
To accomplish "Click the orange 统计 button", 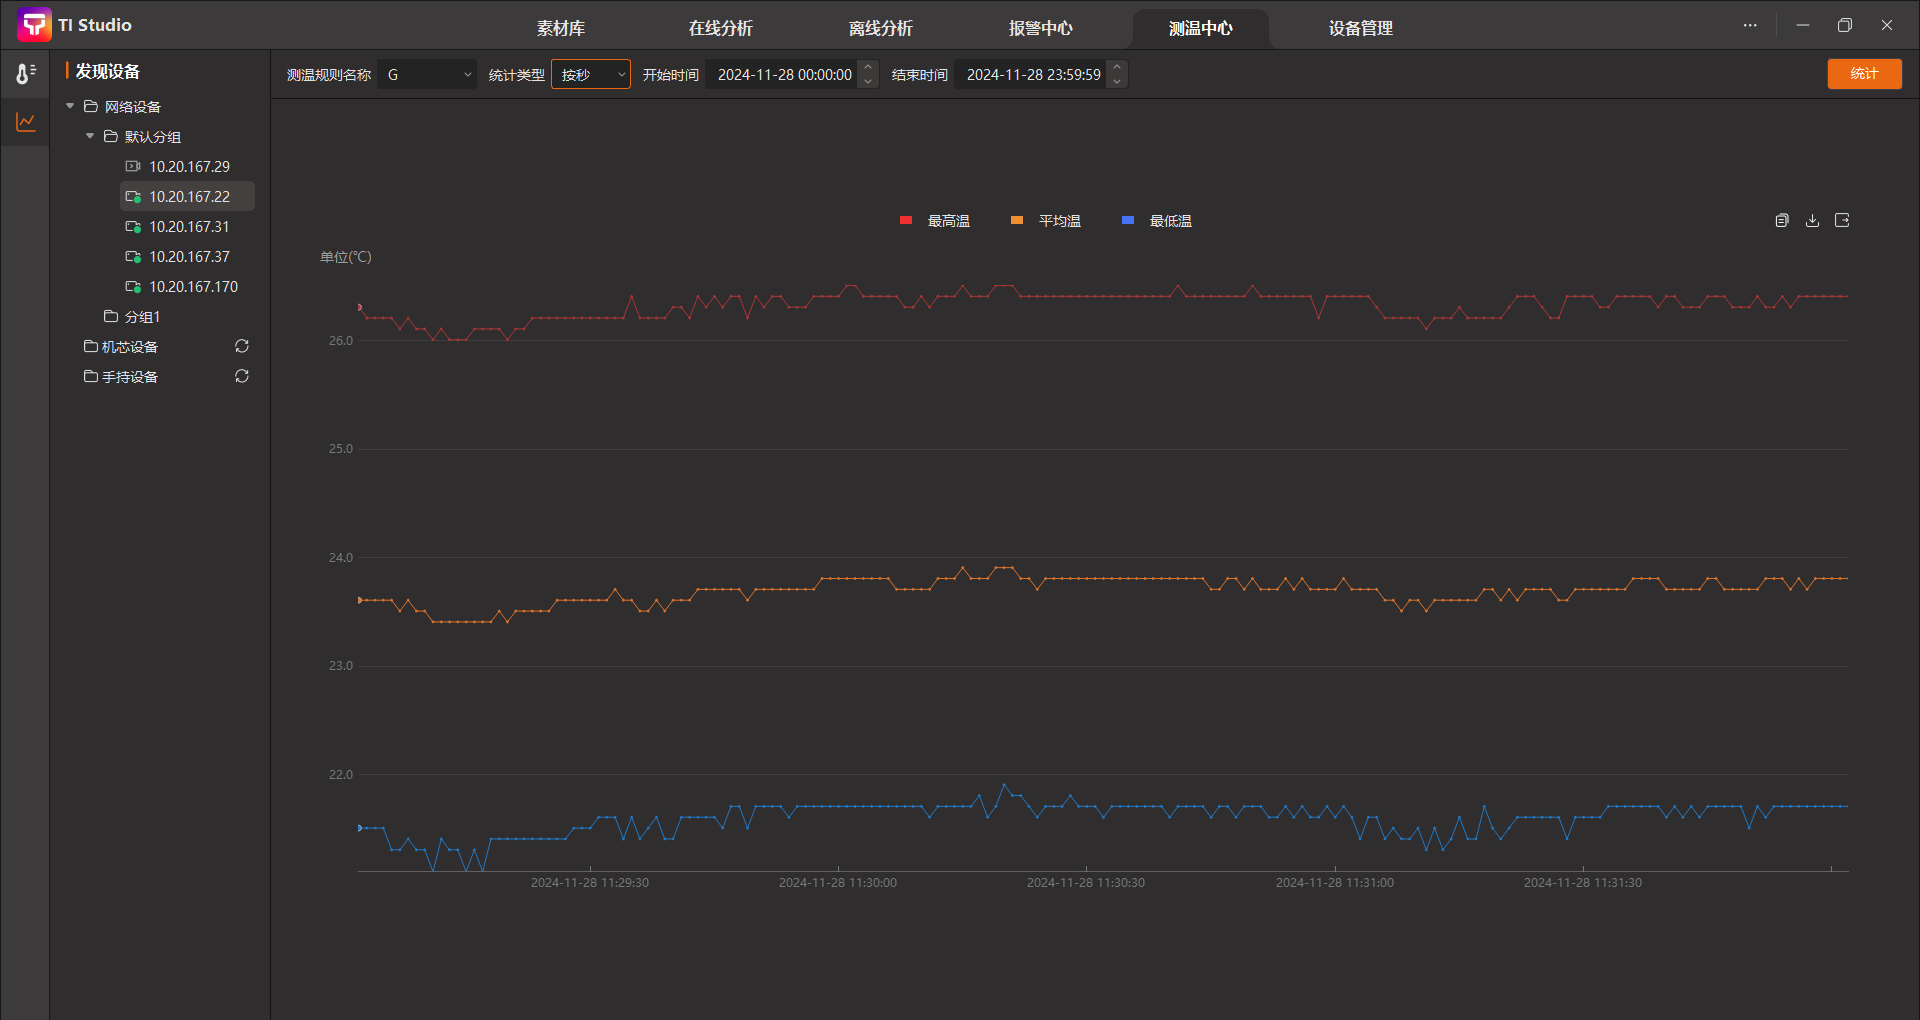I will (x=1864, y=74).
